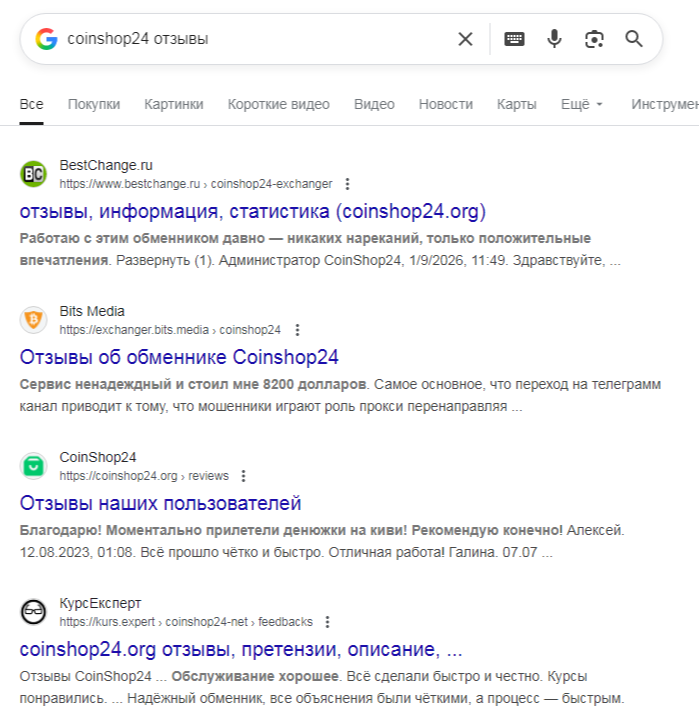Open three-dot menu for Bits Media result
The height and width of the screenshot is (714, 699).
pos(296,330)
